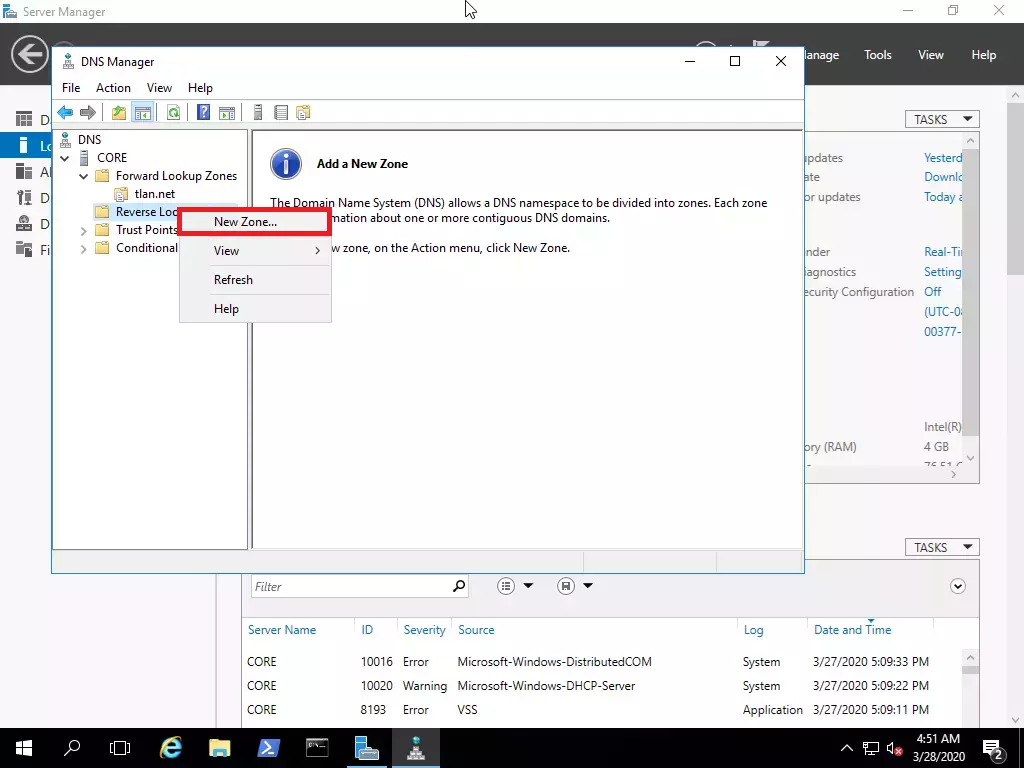Click the DNS Manager title bar icon
Viewport: 1024px width, 768px height.
click(68, 61)
